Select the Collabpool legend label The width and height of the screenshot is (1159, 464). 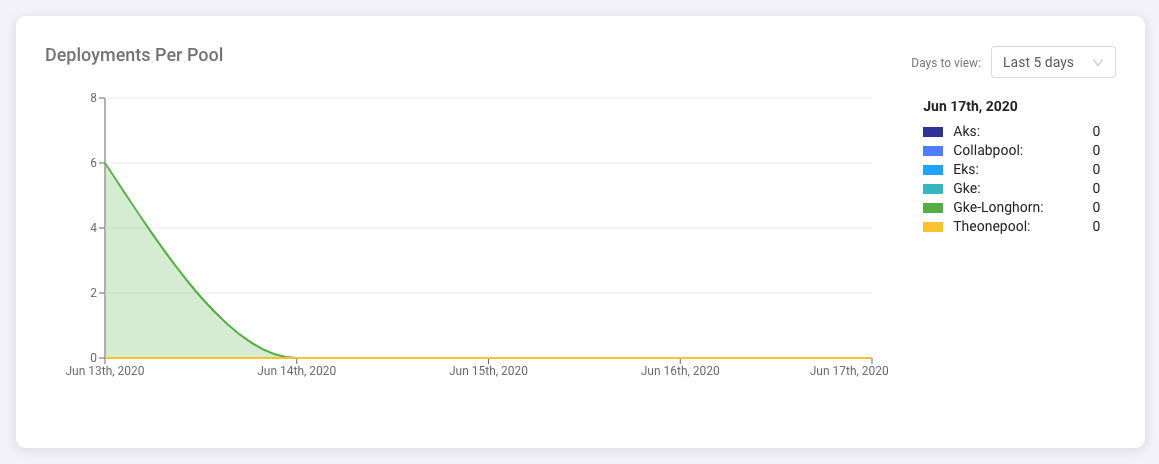click(x=988, y=150)
